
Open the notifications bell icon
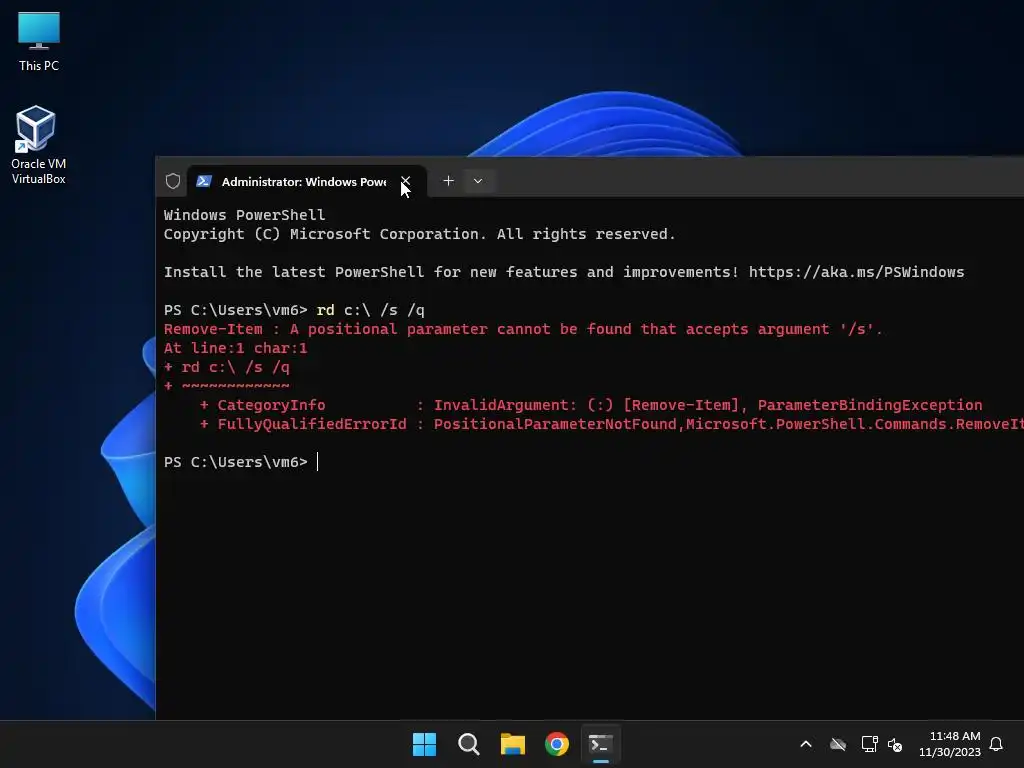996,744
